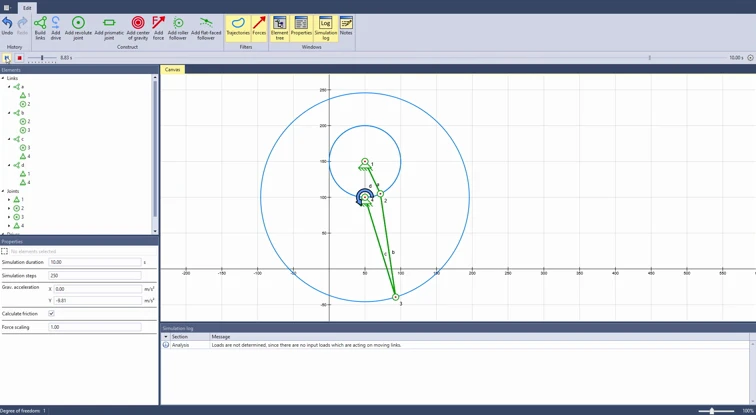This screenshot has height=415, width=756.
Task: Select joint 3 under link b
Action: 25,130
